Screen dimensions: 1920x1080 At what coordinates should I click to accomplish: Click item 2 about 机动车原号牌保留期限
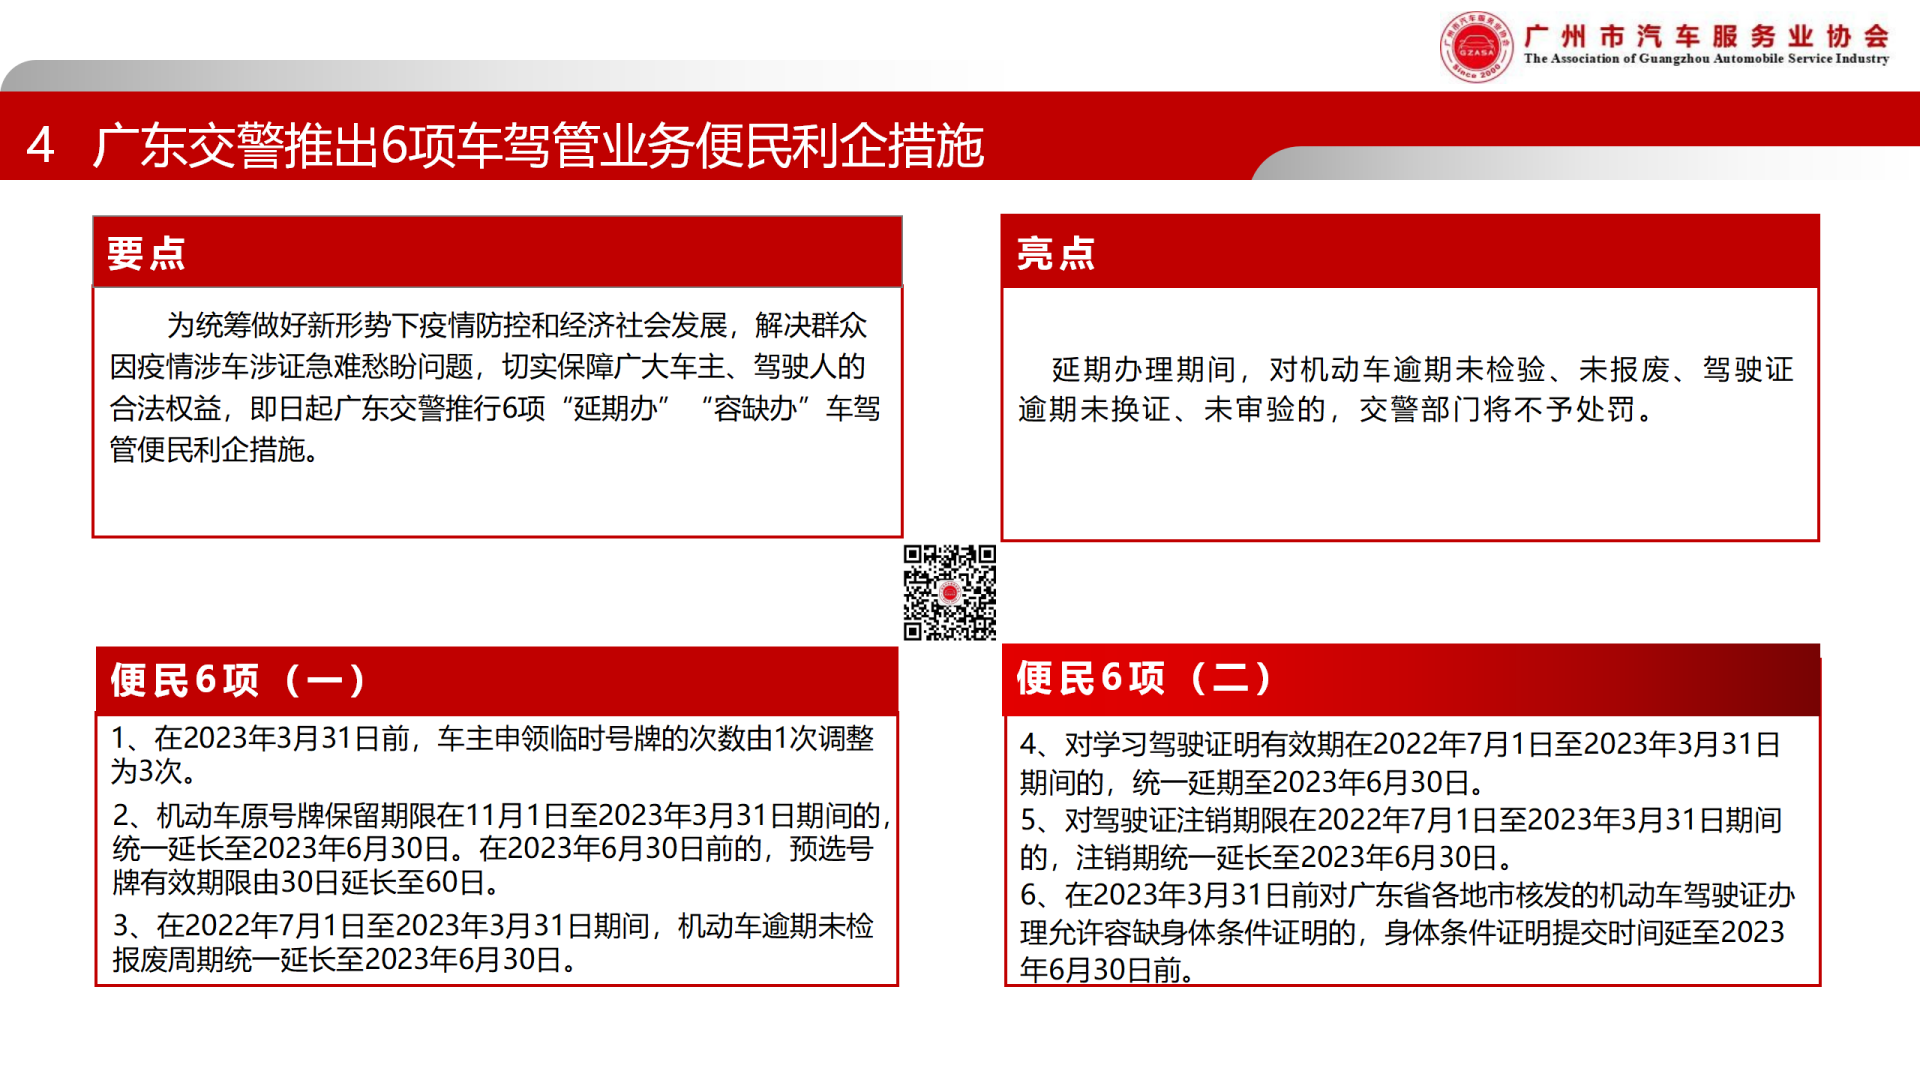(501, 848)
